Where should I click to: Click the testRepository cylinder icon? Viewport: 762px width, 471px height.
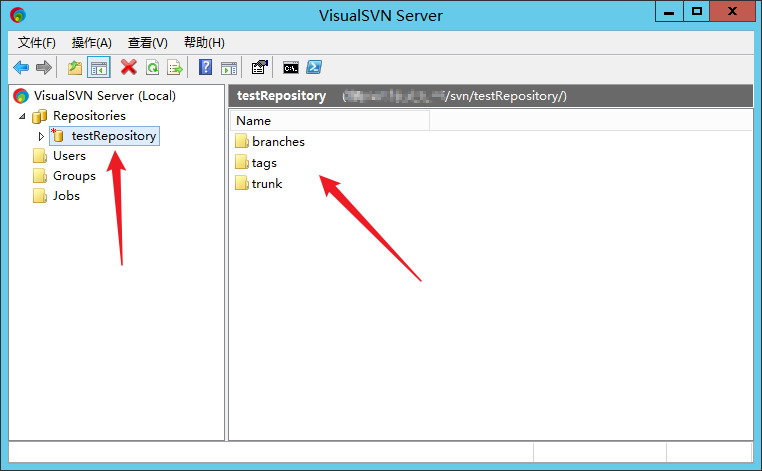[58, 136]
